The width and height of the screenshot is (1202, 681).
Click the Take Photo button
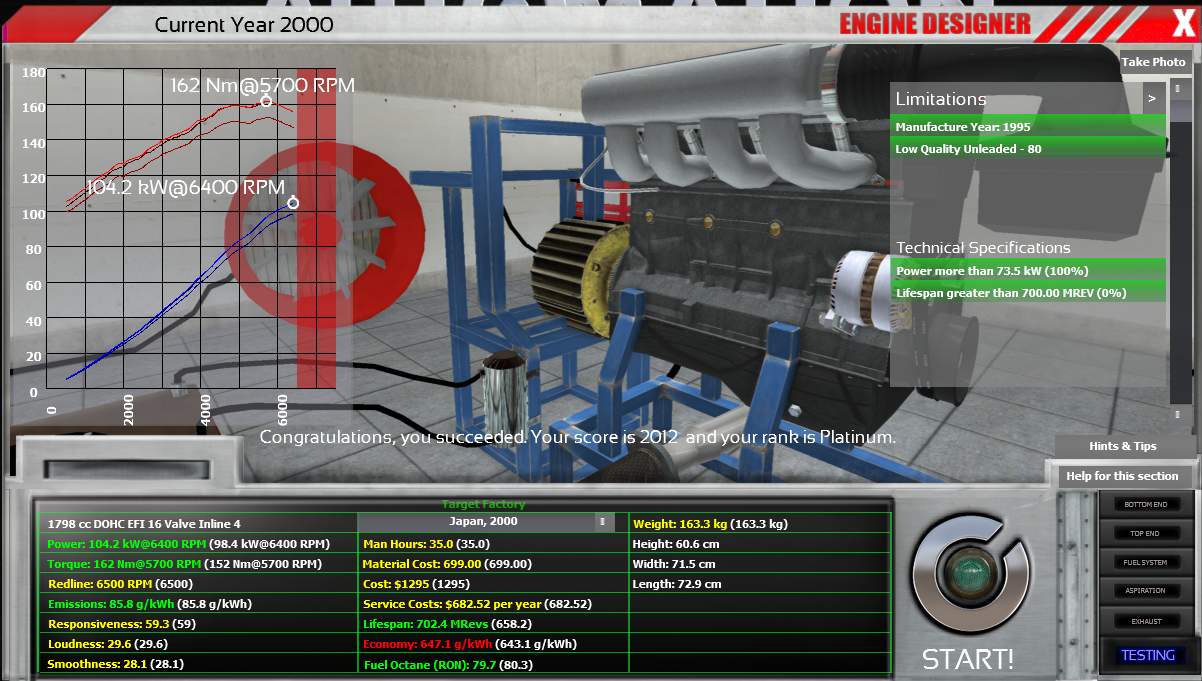[x=1153, y=62]
